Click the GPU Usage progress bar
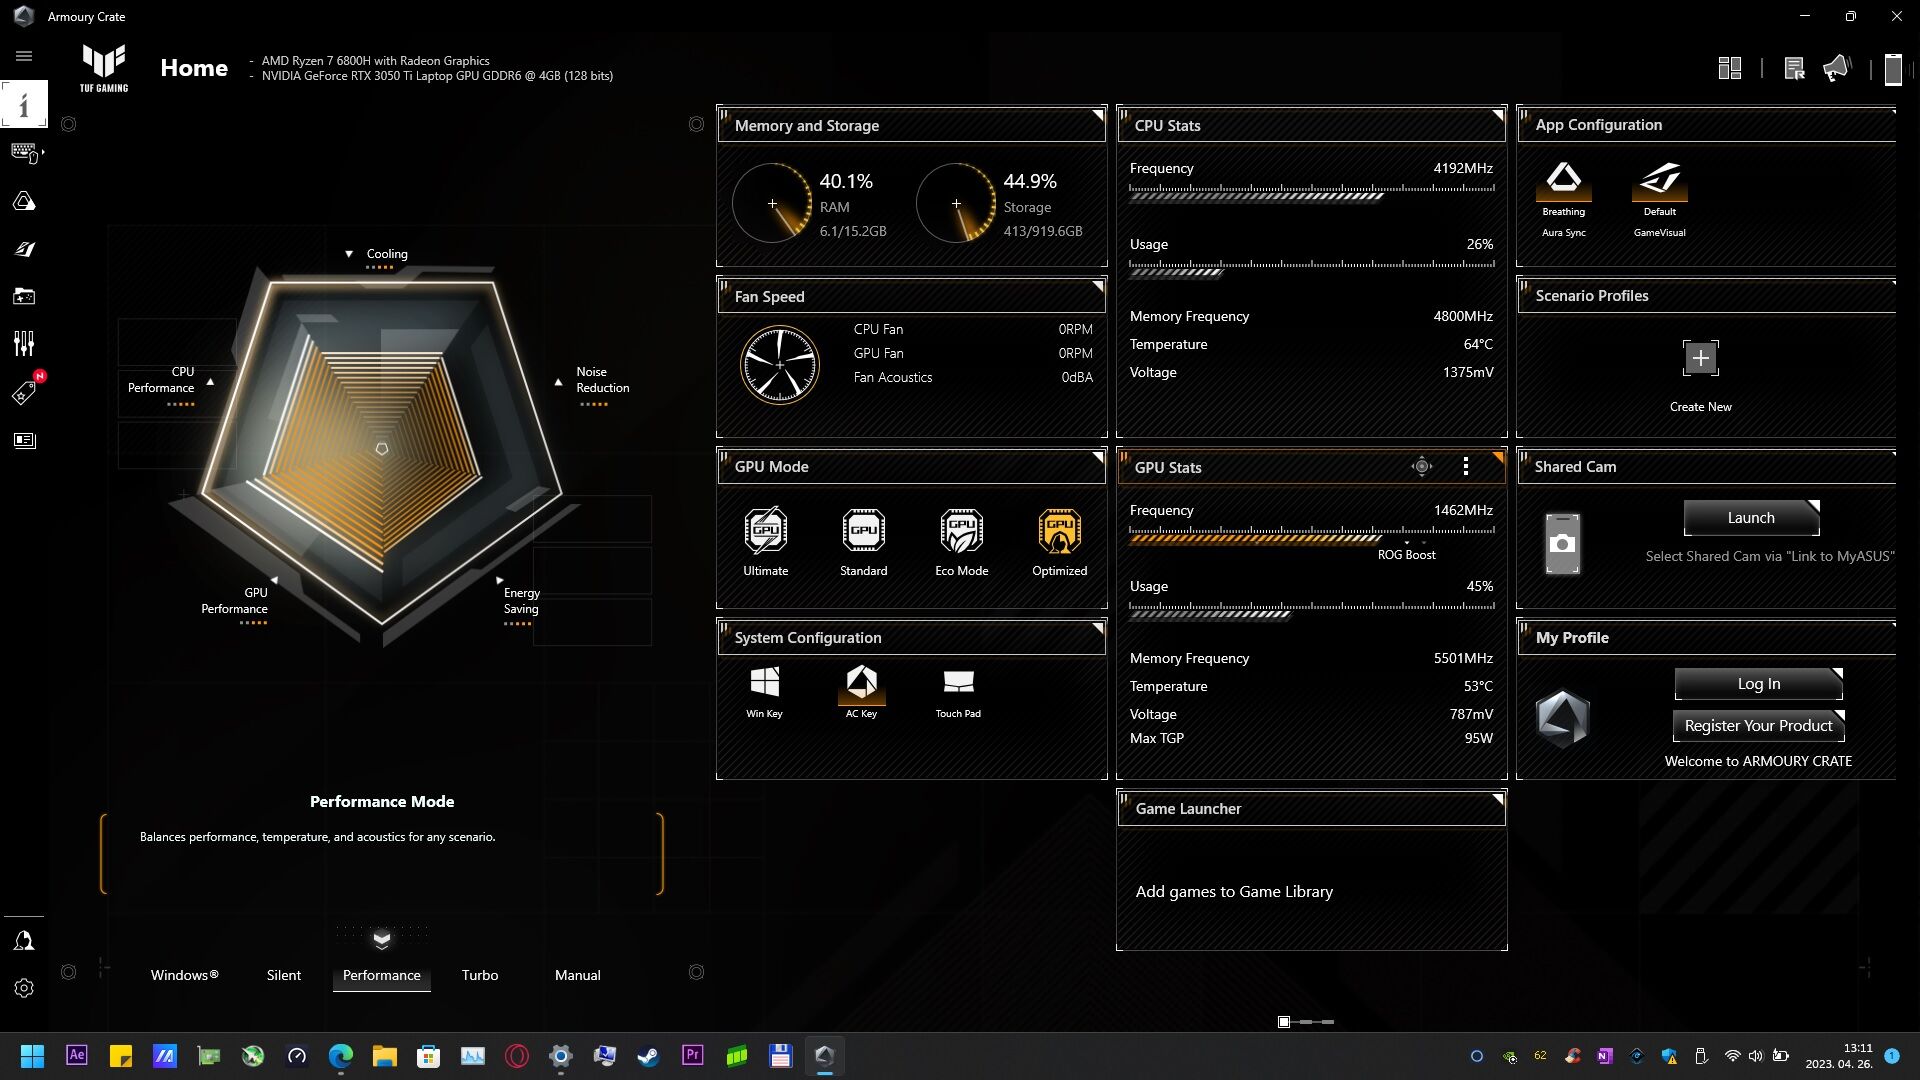This screenshot has height=1080, width=1920. pyautogui.click(x=1312, y=610)
